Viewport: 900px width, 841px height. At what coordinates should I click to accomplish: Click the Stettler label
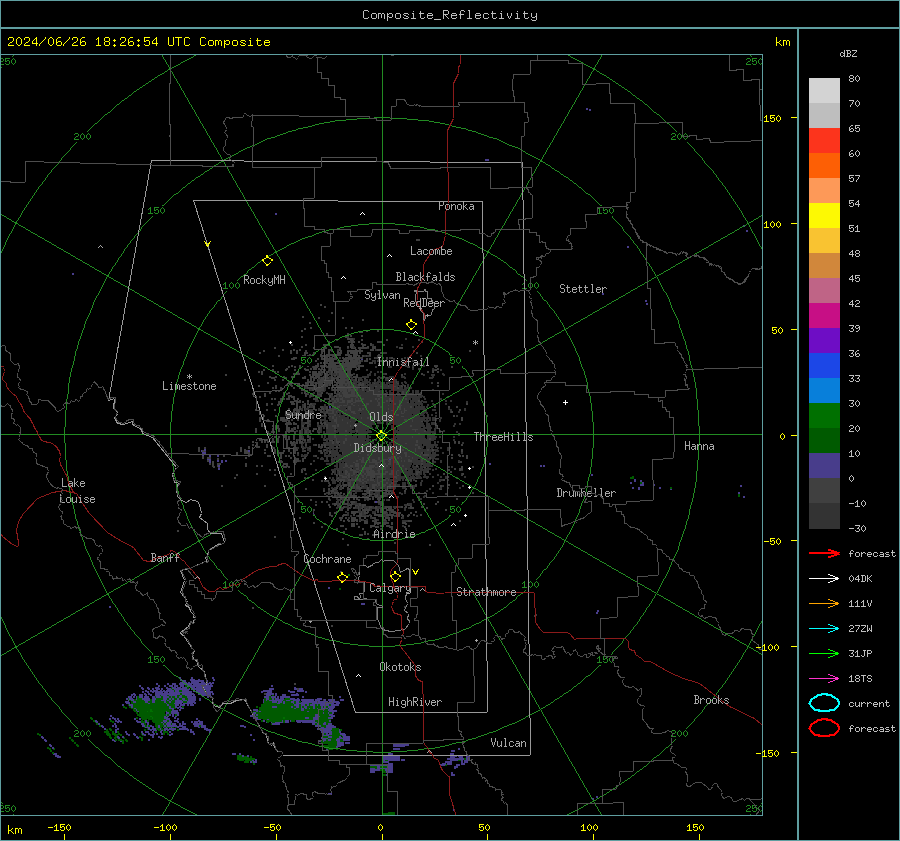(583, 289)
